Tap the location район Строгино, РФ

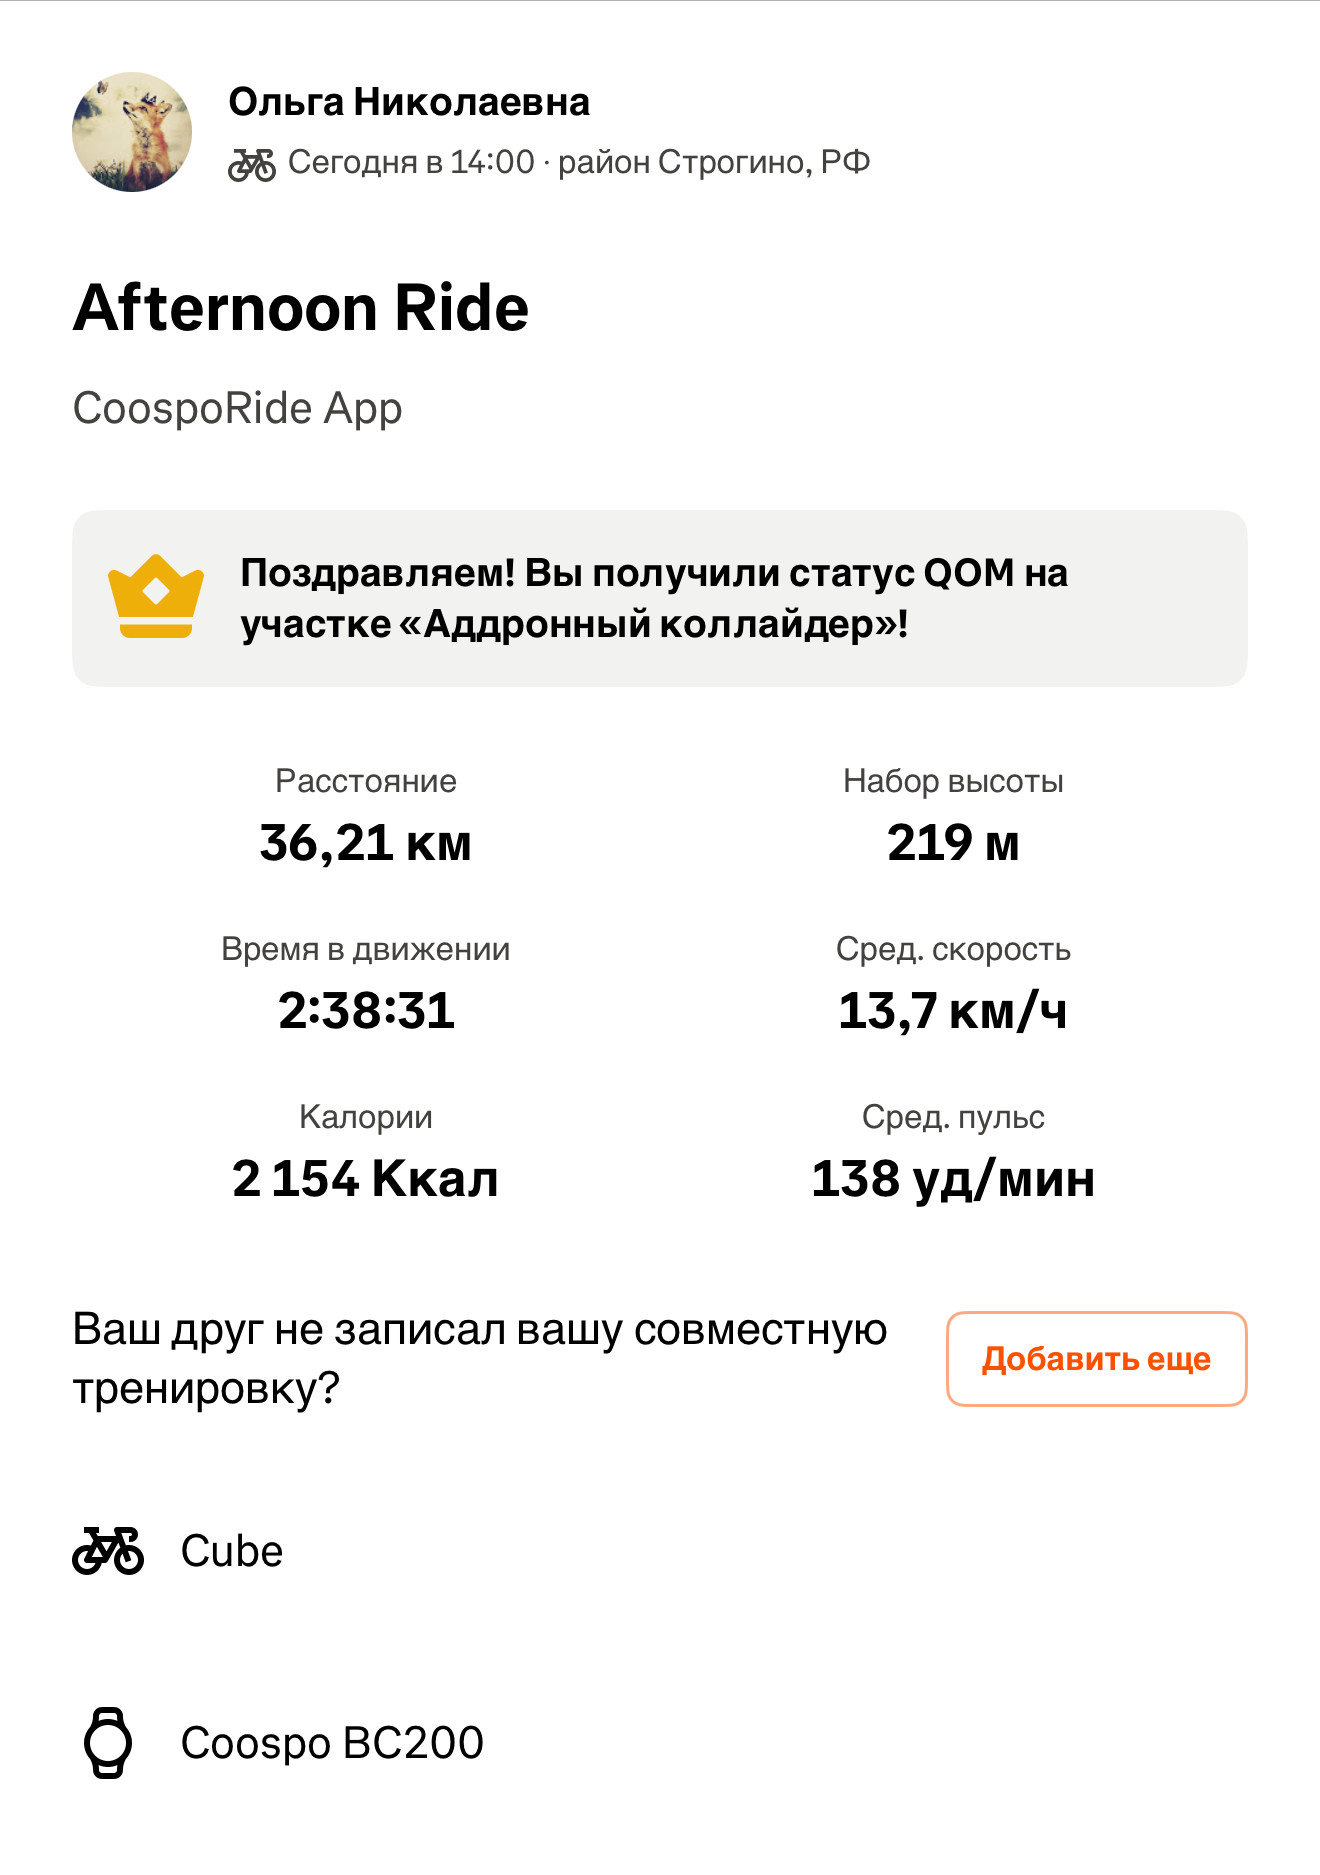[714, 162]
